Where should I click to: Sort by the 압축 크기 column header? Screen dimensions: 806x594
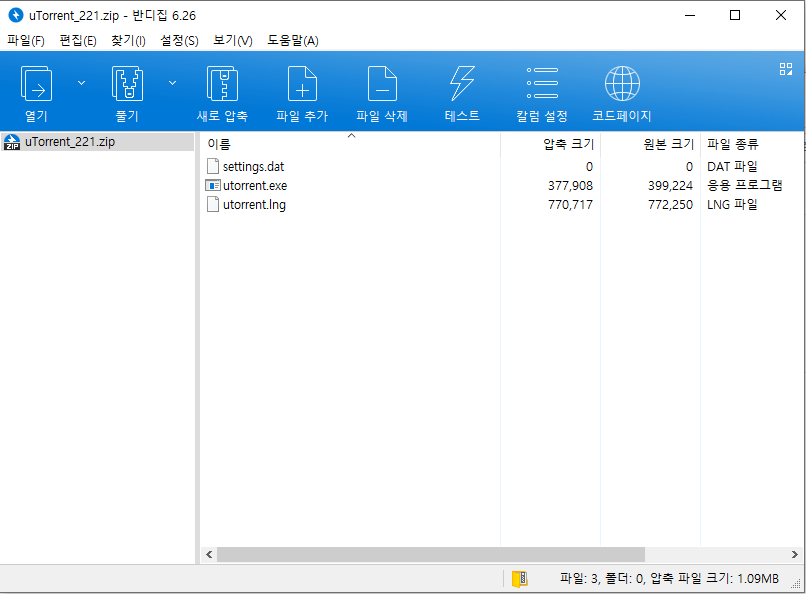click(x=551, y=144)
